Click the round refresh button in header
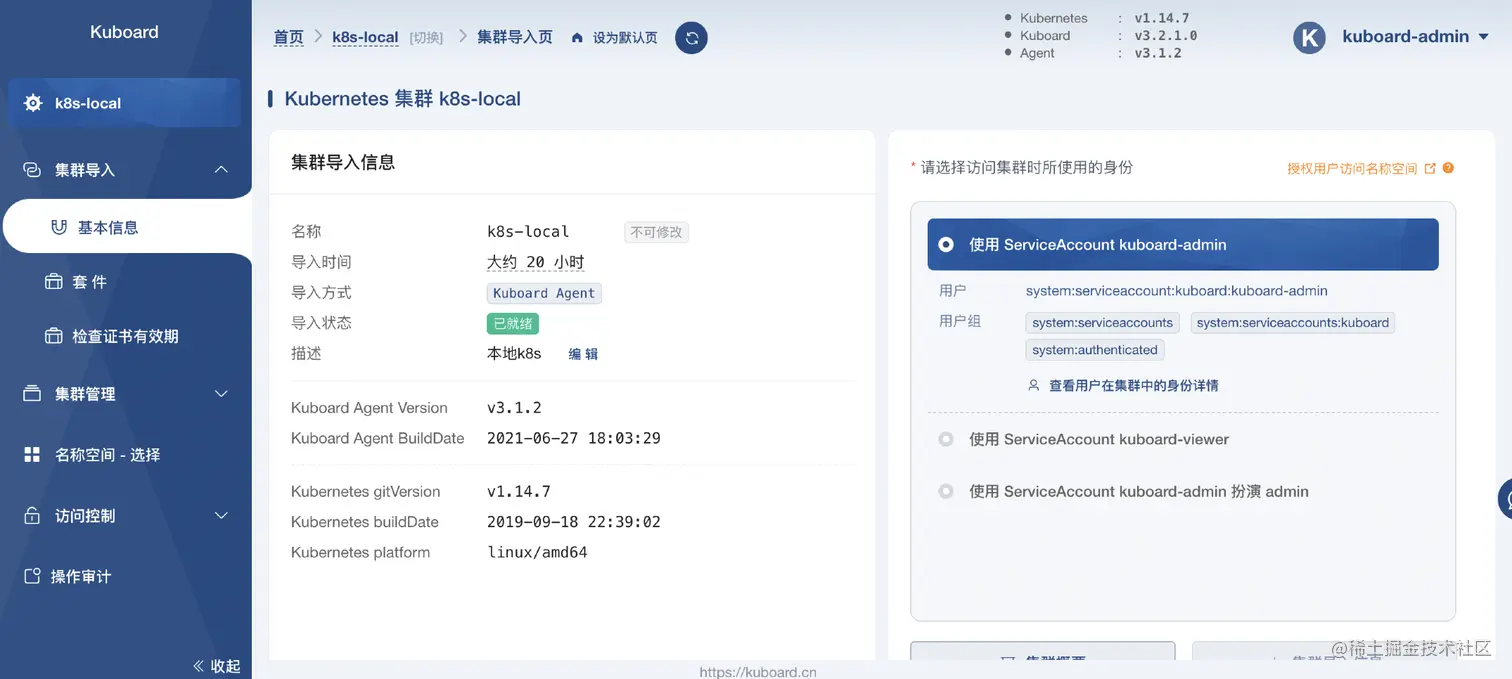The width and height of the screenshot is (1512, 679). coord(691,38)
